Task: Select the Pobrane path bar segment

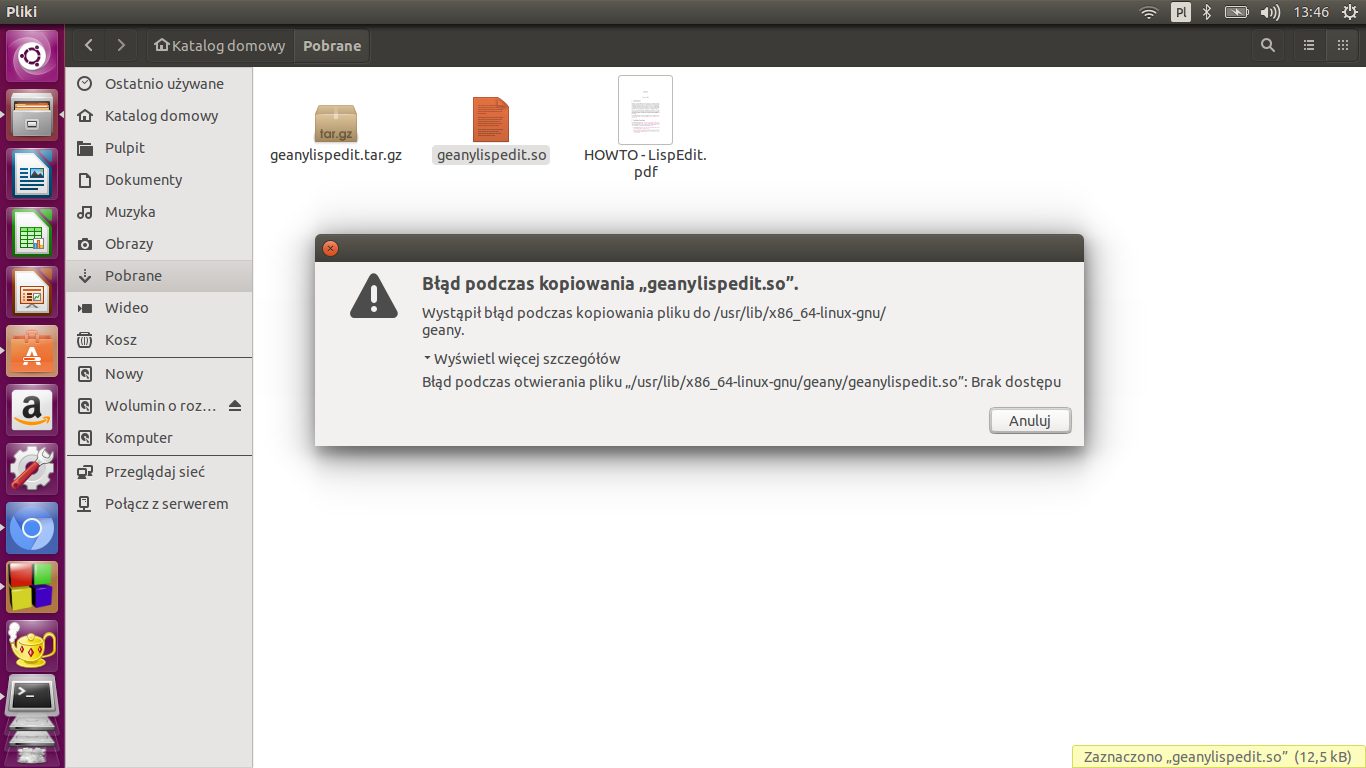Action: click(x=332, y=45)
